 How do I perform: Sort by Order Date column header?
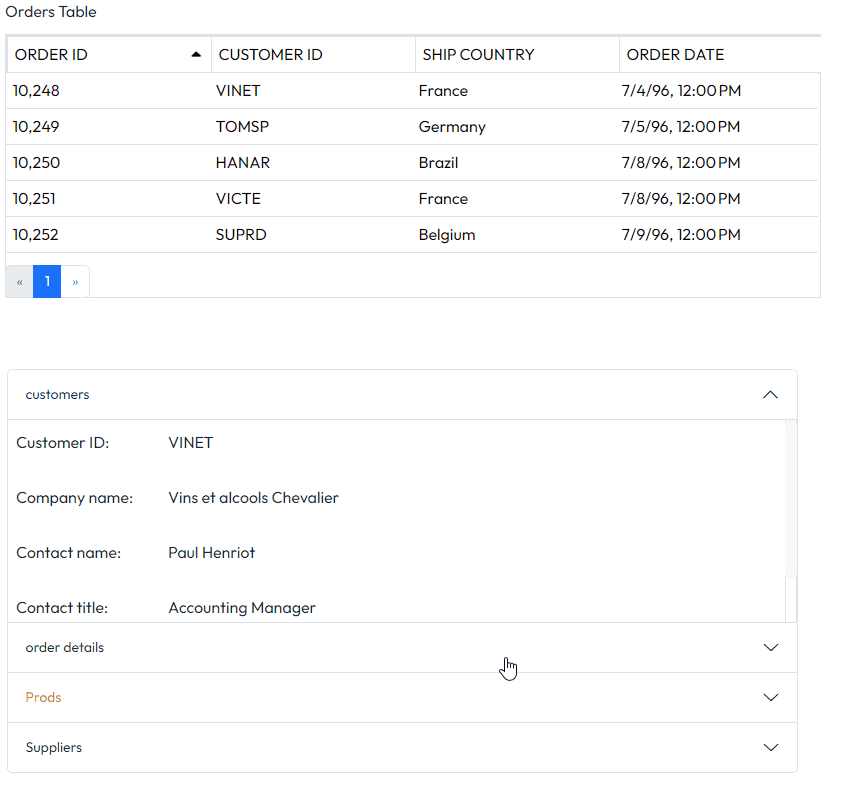click(720, 55)
